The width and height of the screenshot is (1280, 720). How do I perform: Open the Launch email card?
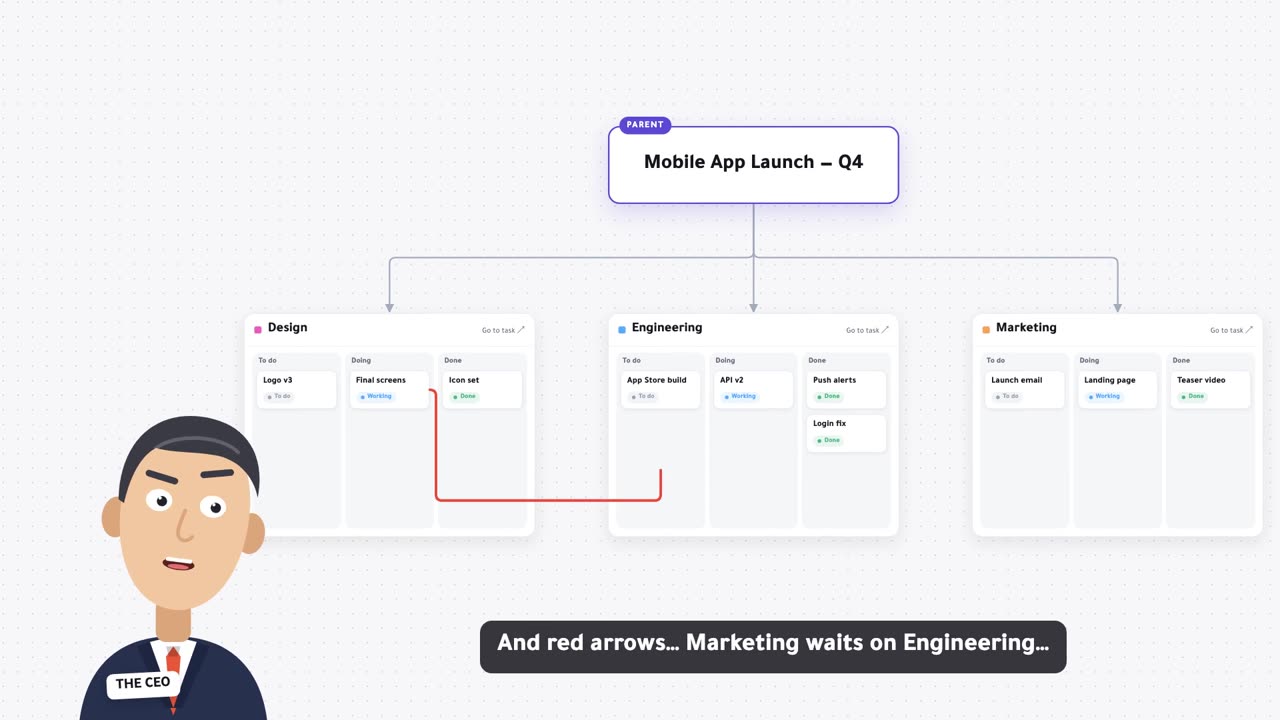click(x=1025, y=389)
